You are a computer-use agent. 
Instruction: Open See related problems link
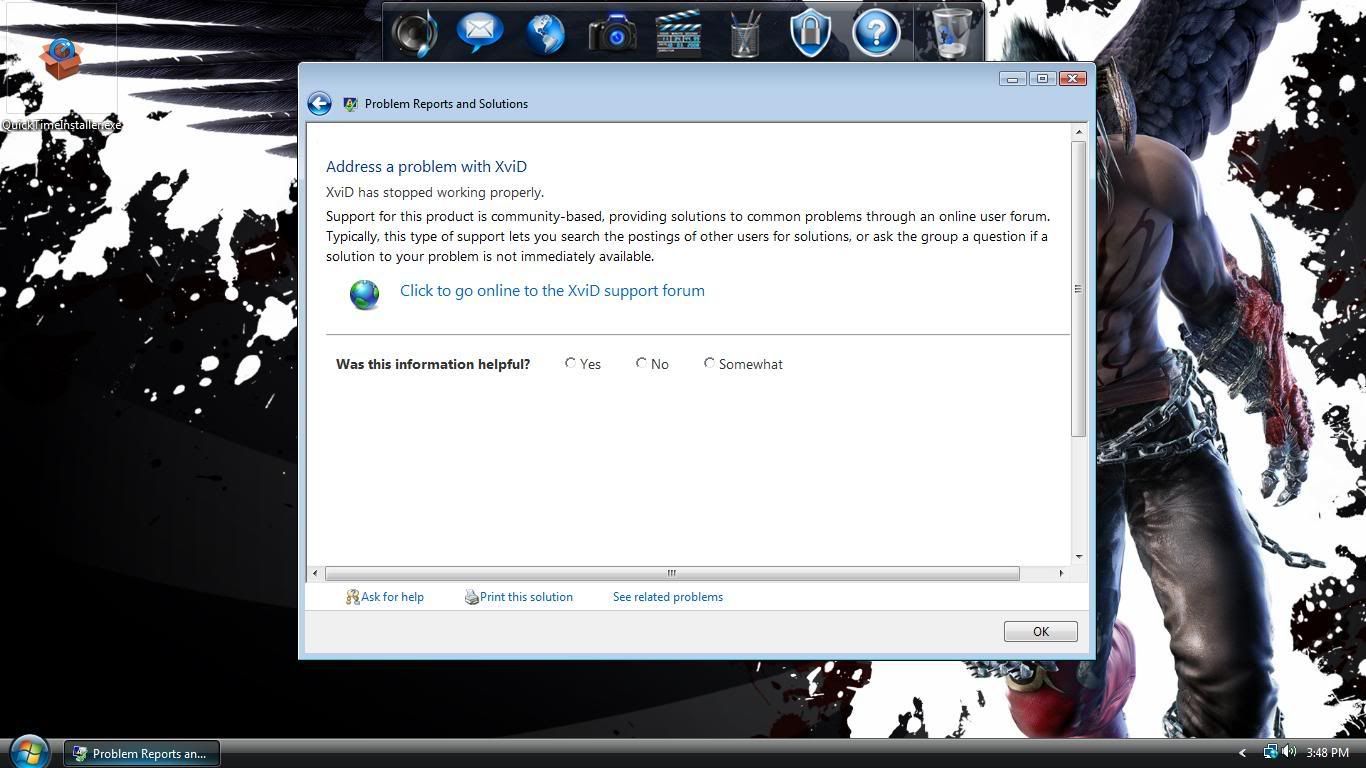(668, 597)
